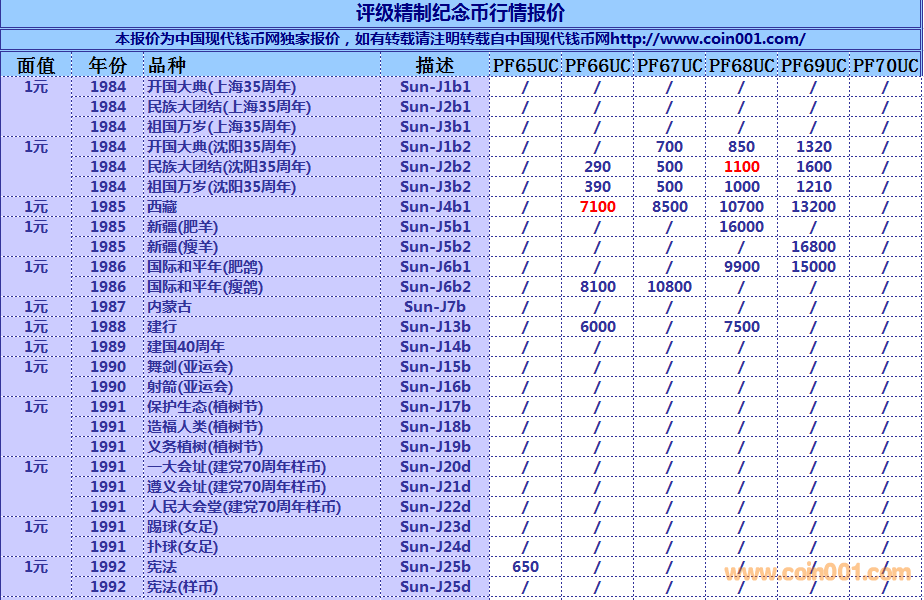The width and height of the screenshot is (924, 600).
Task: Click the red 7100 price for 西藏
Action: pos(597,207)
